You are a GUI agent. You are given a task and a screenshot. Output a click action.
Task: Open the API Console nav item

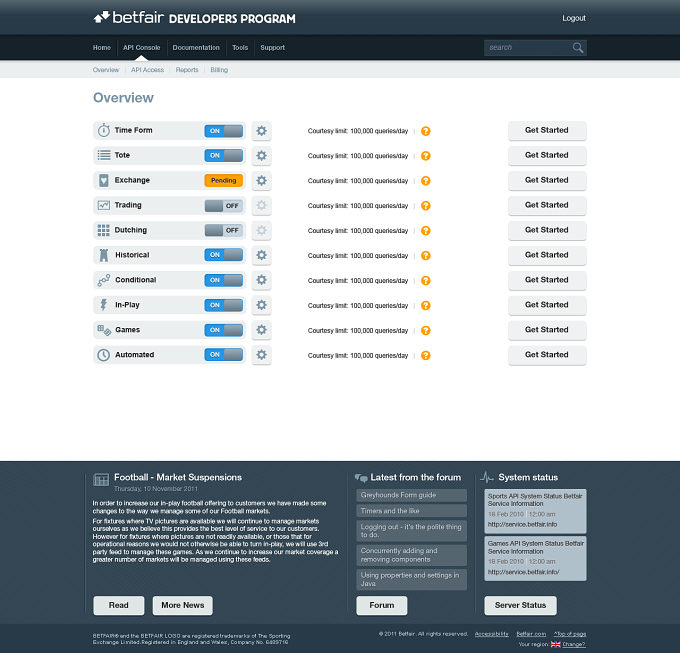[141, 48]
